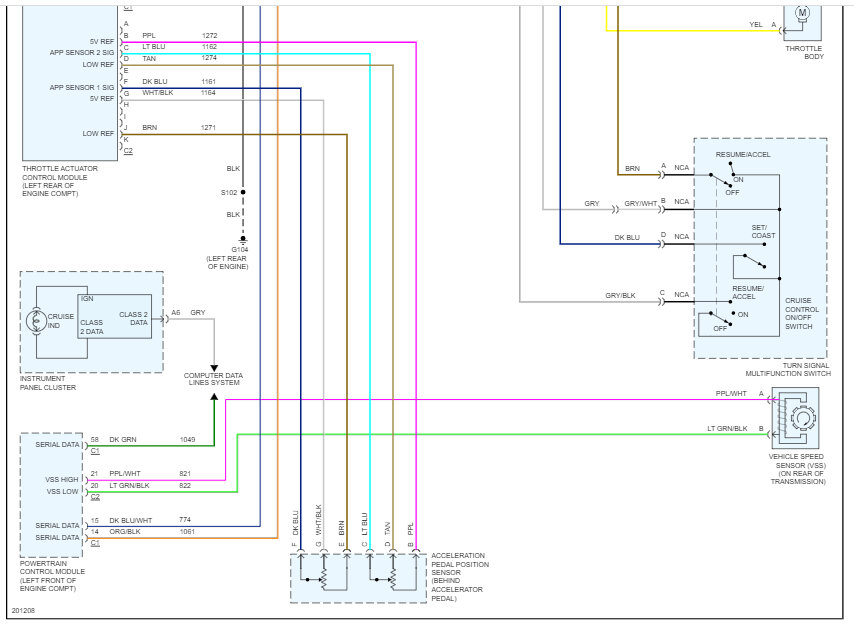Select the right potentiometer in the pedal position sensor
Screen dimensions: 854x625
[x=393, y=579]
